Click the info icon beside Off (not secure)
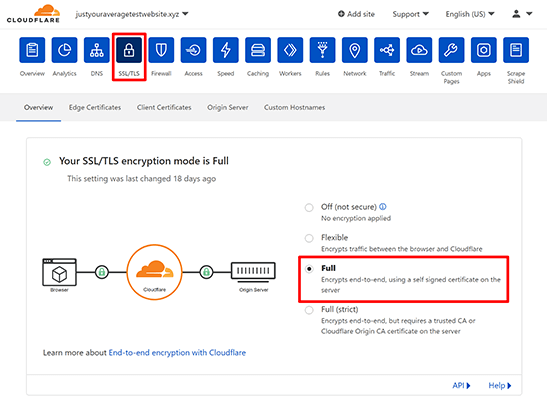Image resolution: width=547 pixels, height=400 pixels. (383, 206)
